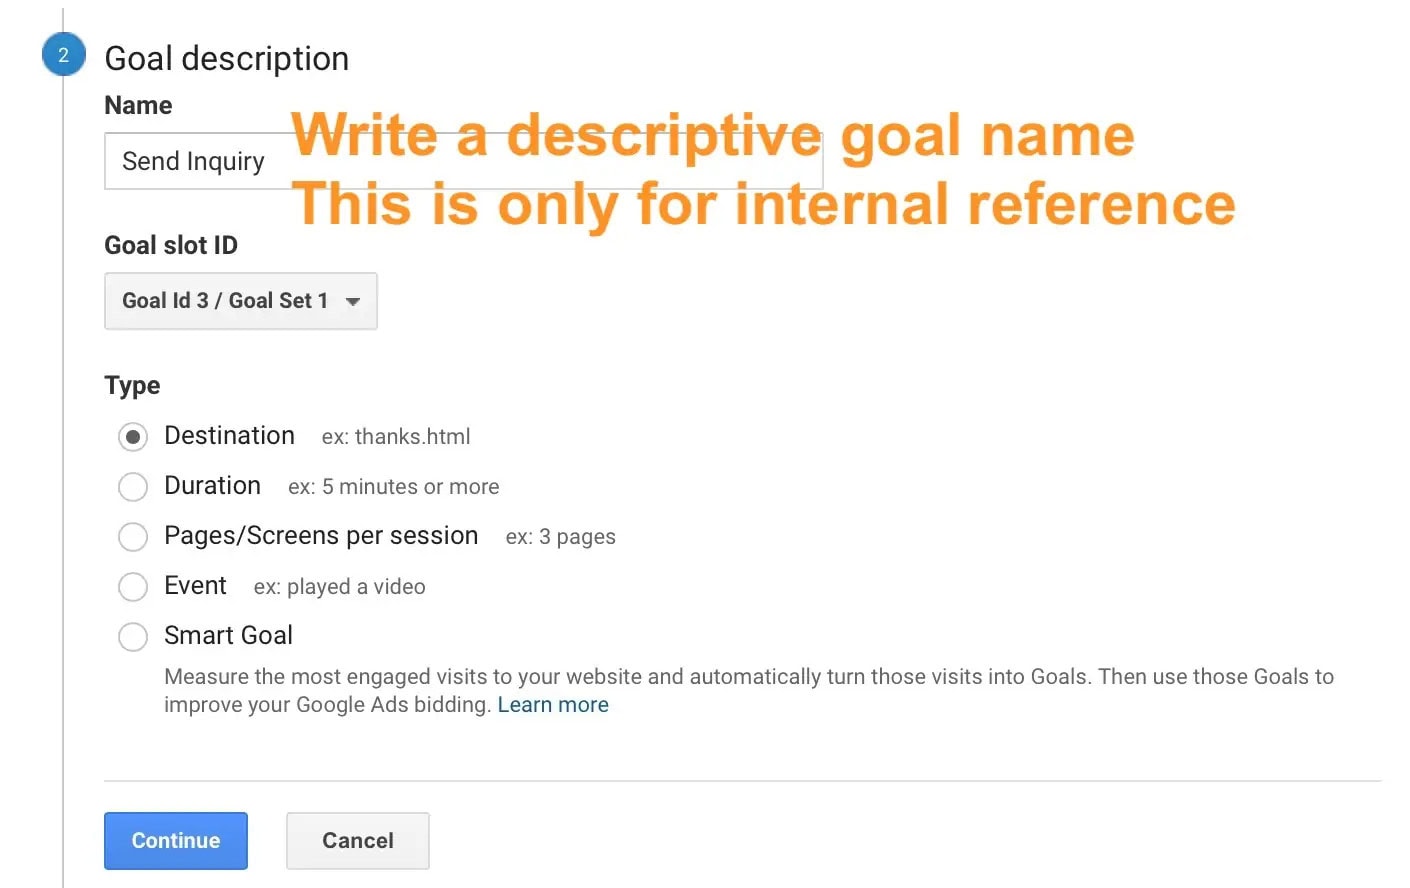Click the Smart Goal description paragraph

749,691
